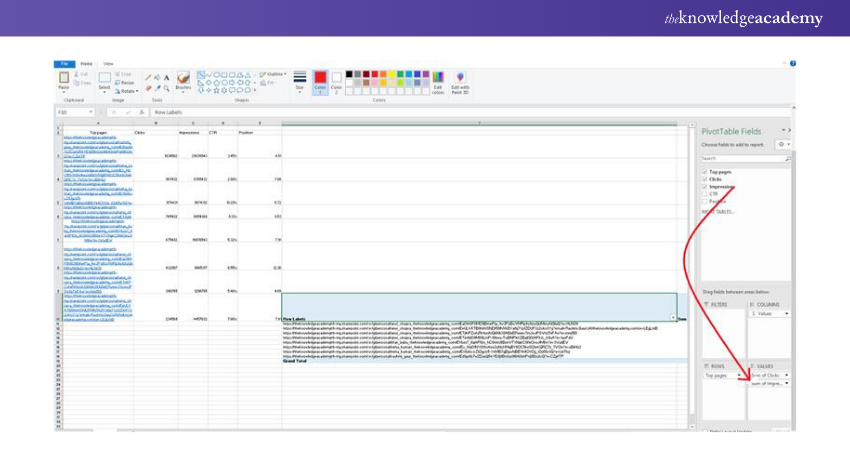Click the Paste icon in Clipboard group
The width and height of the screenshot is (850, 450).
pyautogui.click(x=63, y=79)
